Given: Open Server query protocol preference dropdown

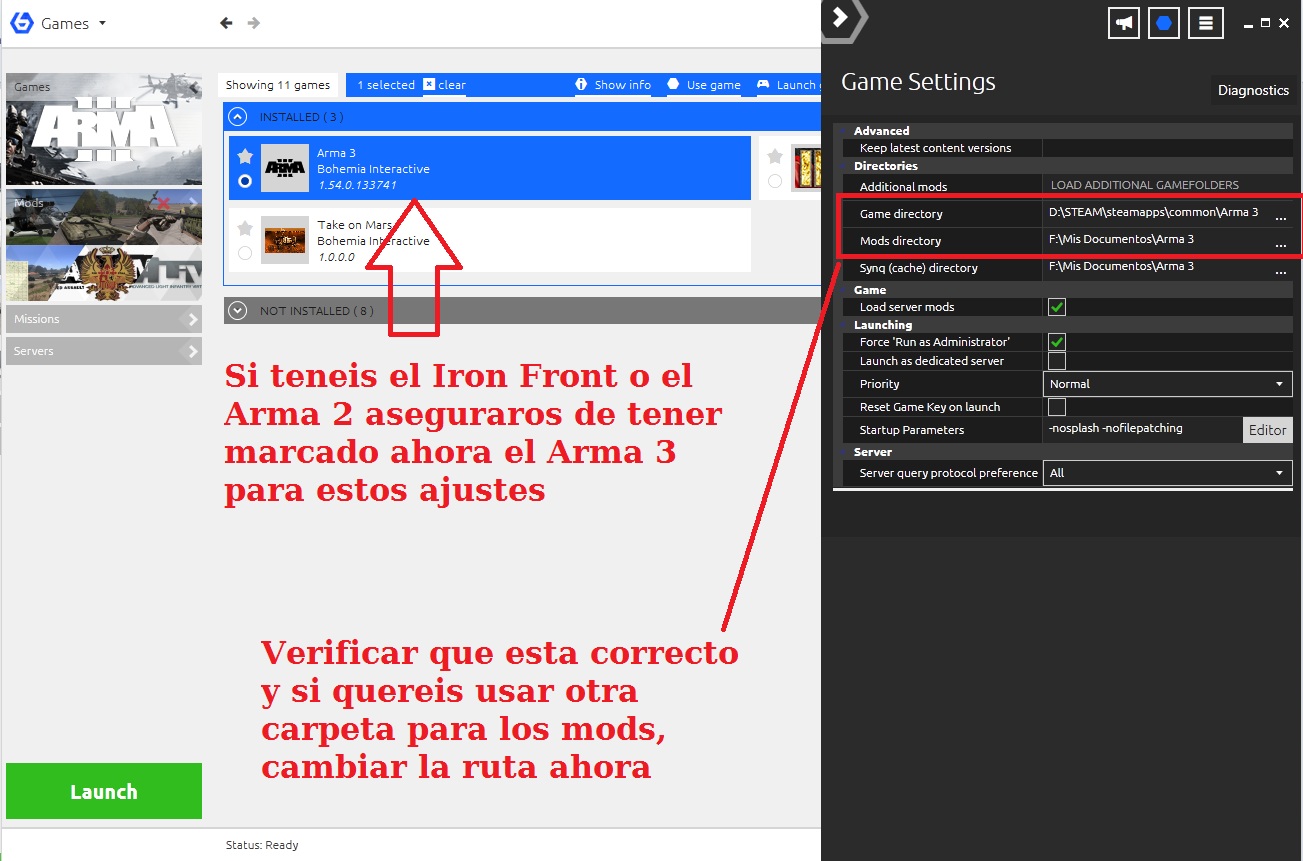Looking at the screenshot, I should (1168, 473).
